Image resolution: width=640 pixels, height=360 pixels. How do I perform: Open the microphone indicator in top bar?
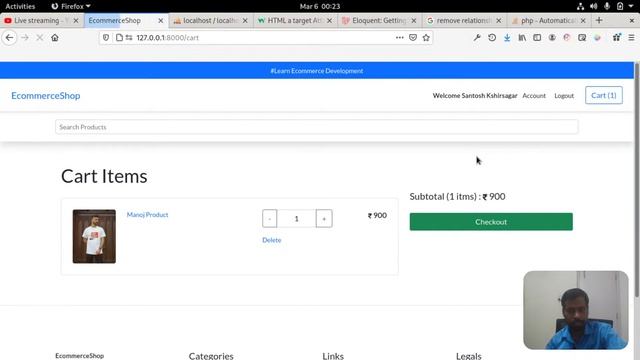pyautogui.click(x=607, y=6)
